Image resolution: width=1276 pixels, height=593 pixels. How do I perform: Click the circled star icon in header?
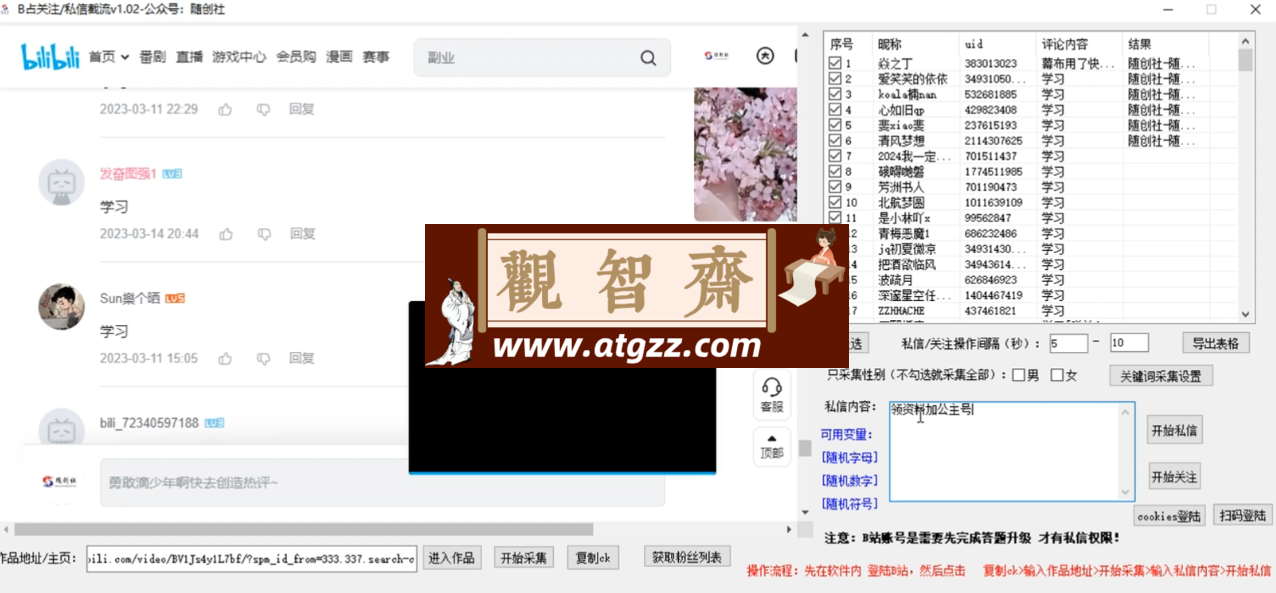click(766, 56)
